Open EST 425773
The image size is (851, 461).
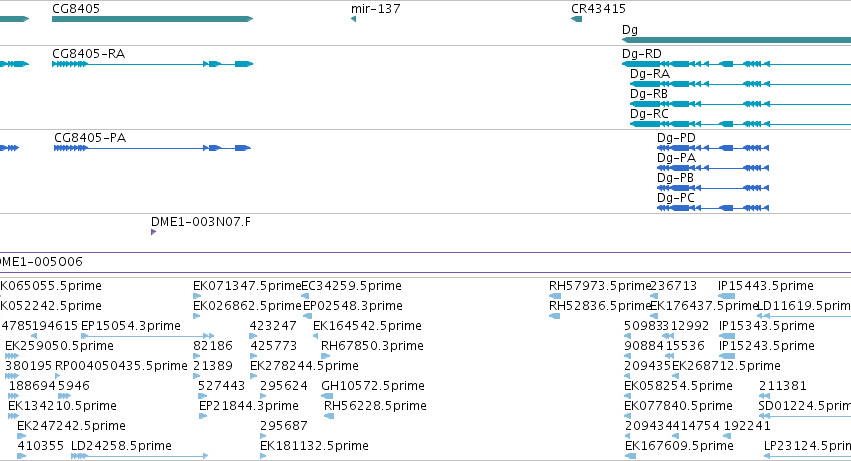(274, 346)
